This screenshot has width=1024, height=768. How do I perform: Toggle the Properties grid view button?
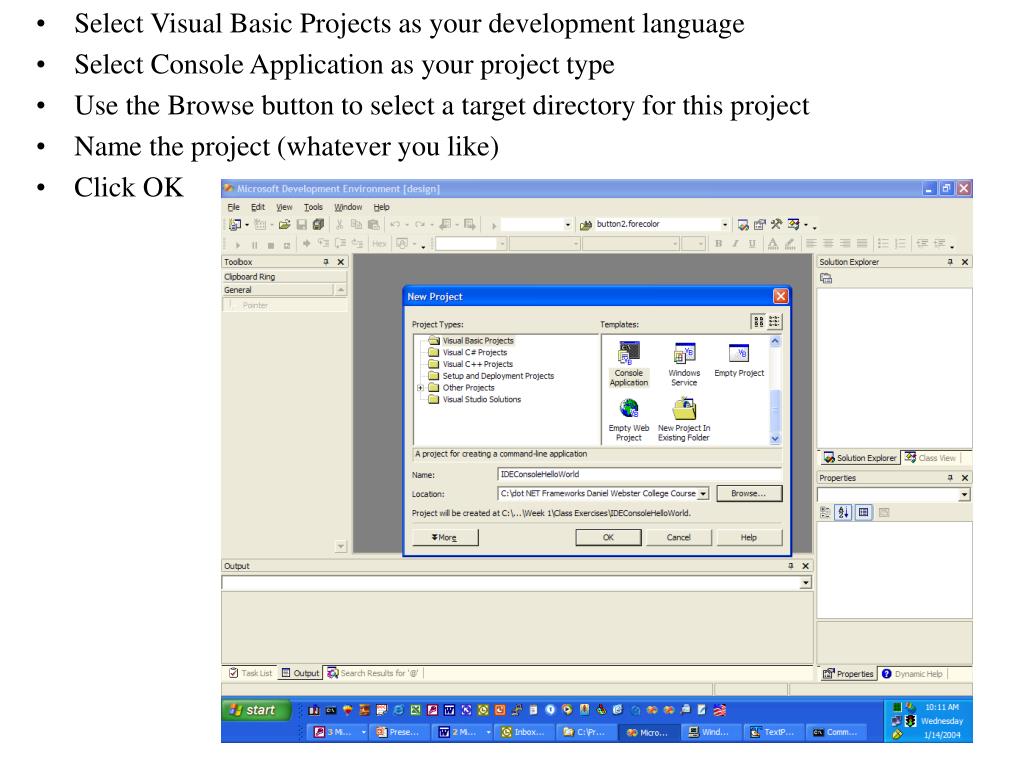coord(863,513)
